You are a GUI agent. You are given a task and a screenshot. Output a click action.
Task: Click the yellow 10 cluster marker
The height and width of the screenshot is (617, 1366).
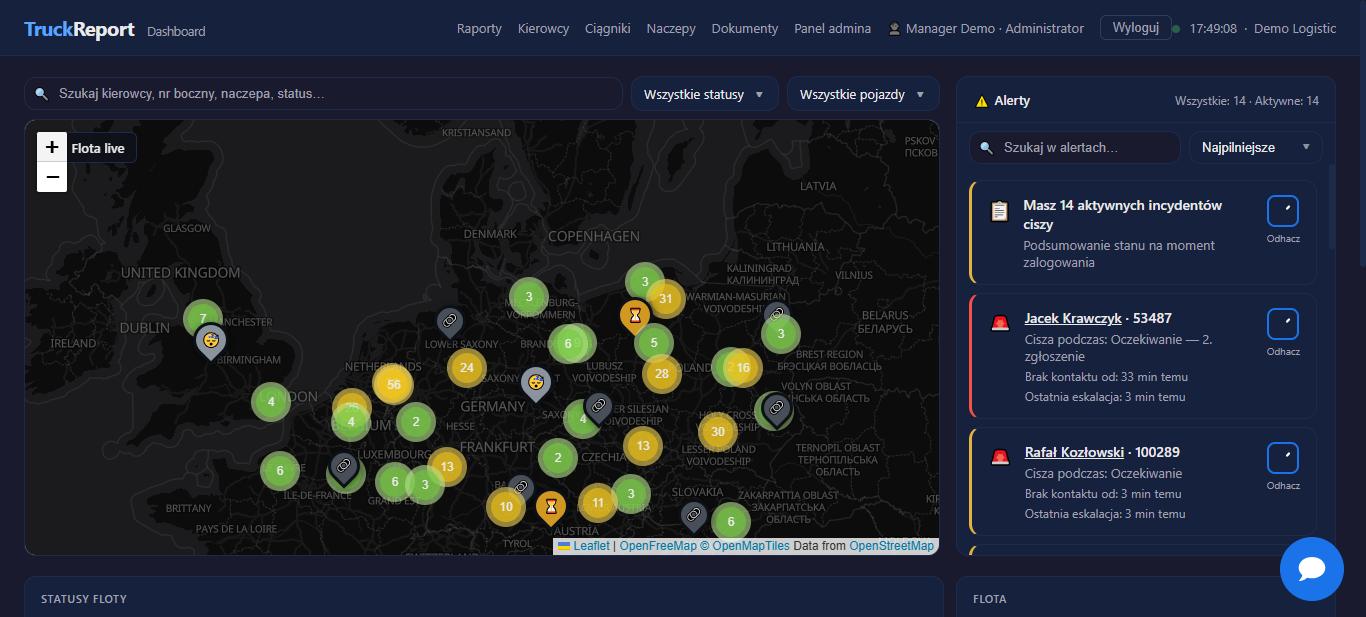coord(506,506)
